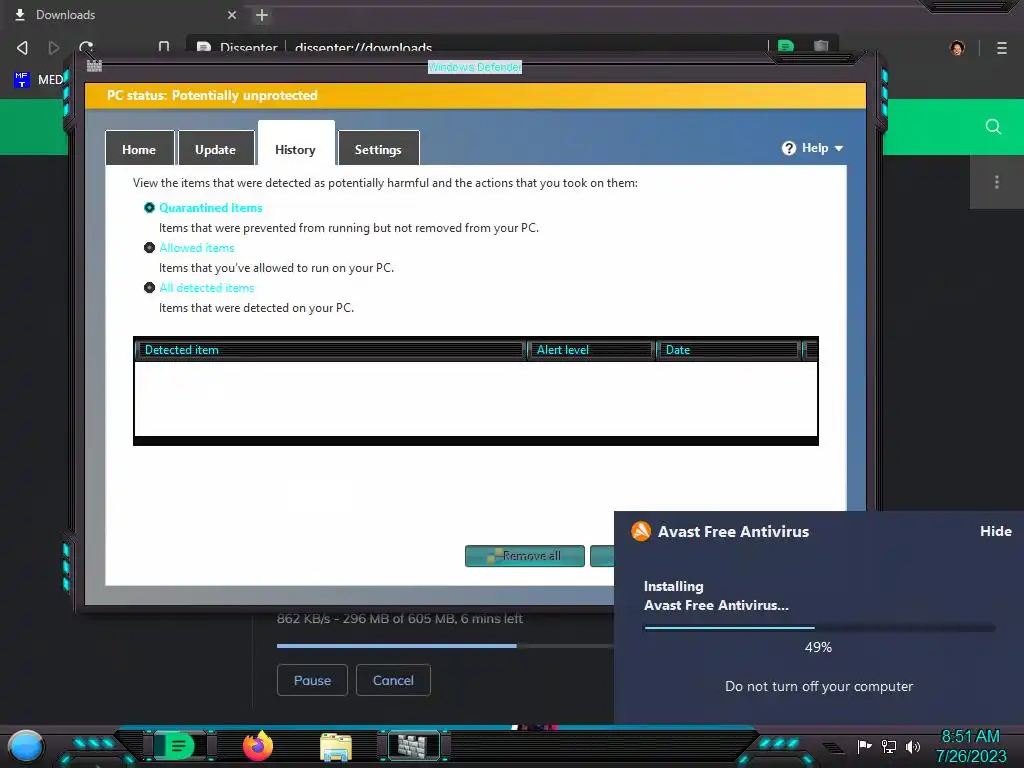Select the History tab in Defender
The width and height of the screenshot is (1024, 768).
tap(296, 145)
